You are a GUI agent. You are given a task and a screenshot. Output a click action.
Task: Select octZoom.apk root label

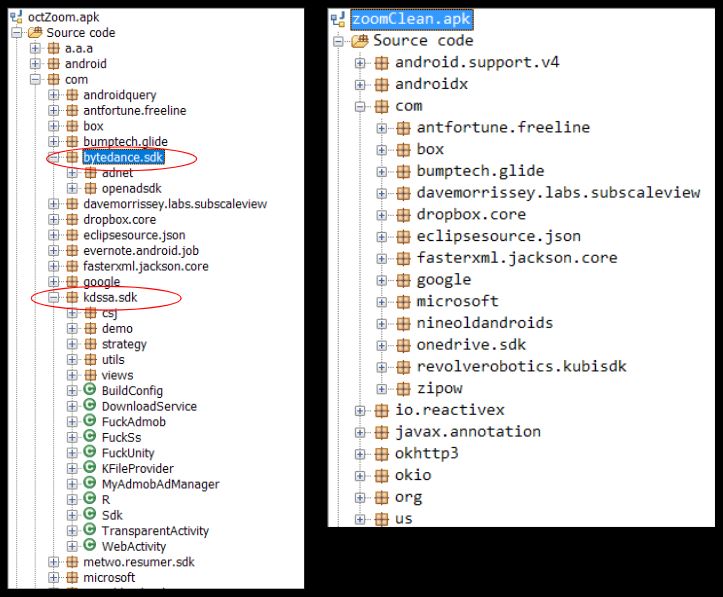point(64,17)
